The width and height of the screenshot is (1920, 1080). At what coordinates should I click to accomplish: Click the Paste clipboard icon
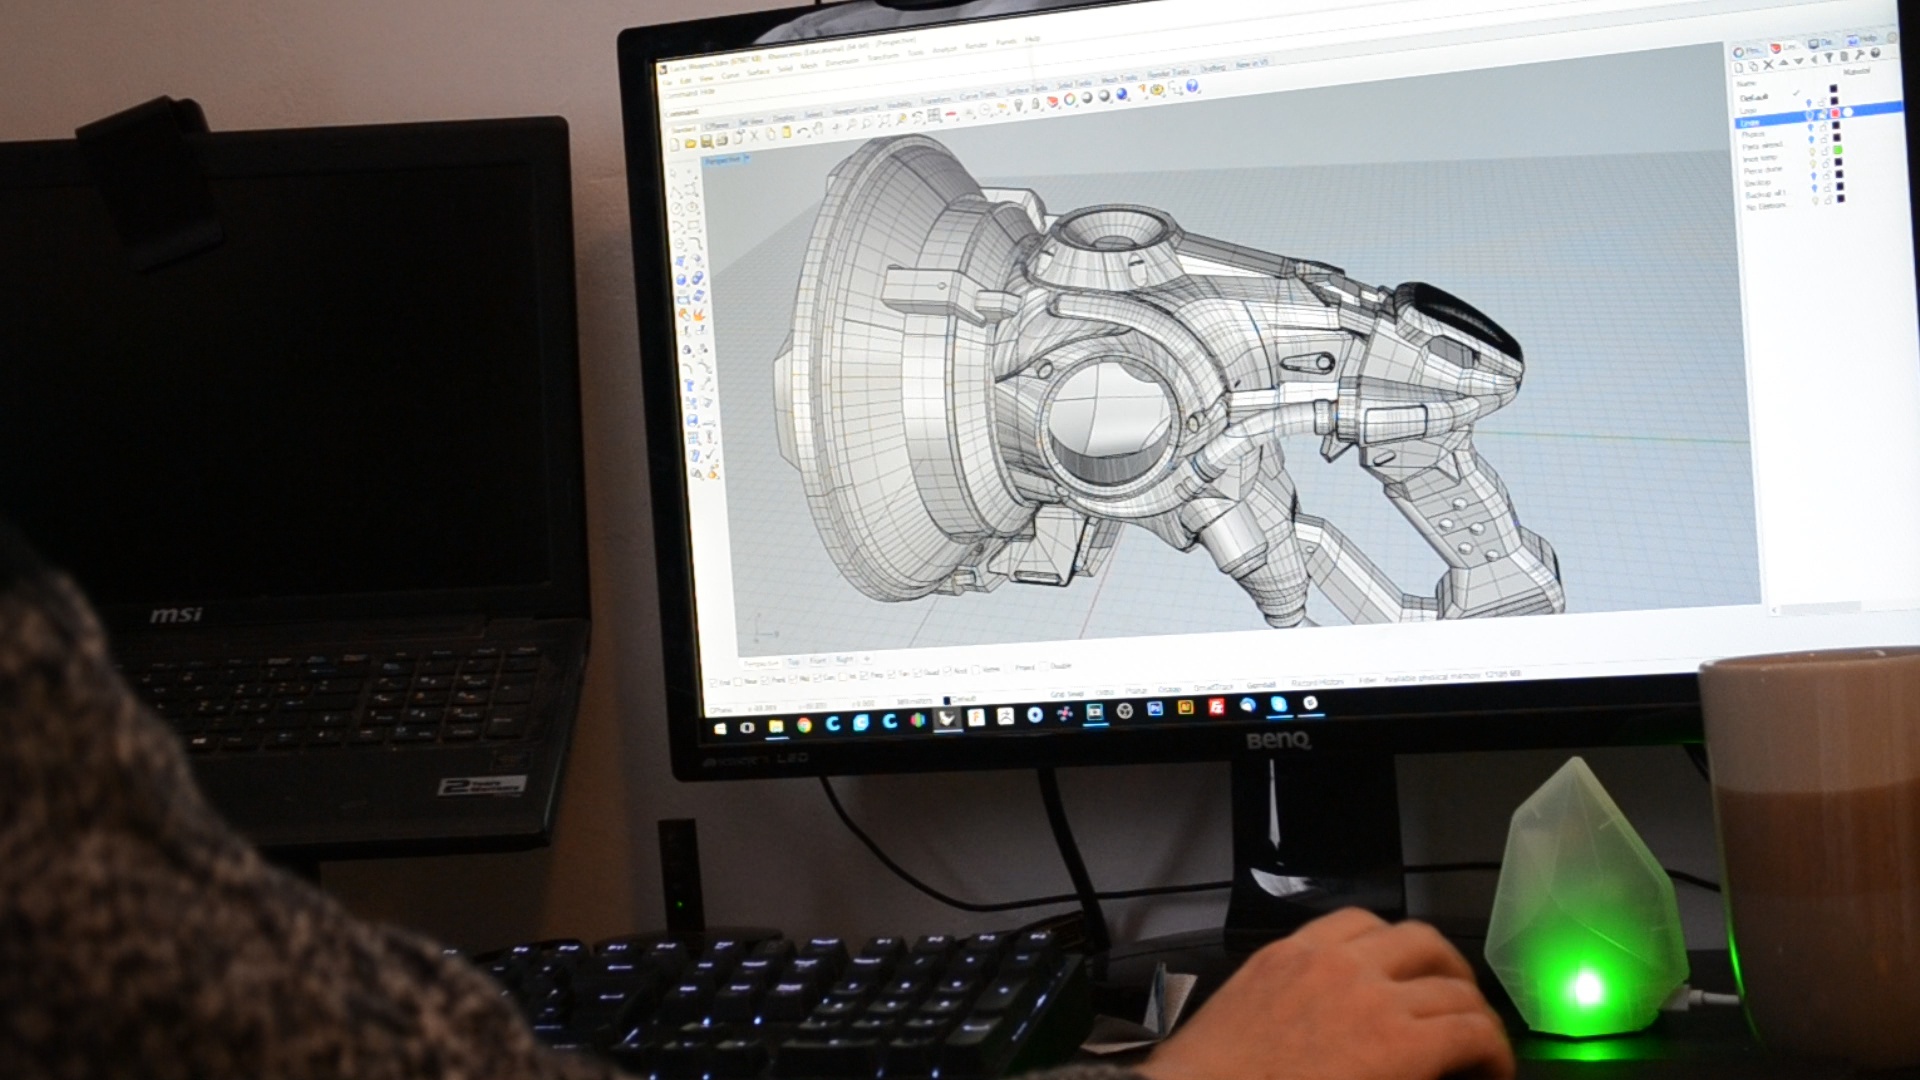pyautogui.click(x=786, y=132)
